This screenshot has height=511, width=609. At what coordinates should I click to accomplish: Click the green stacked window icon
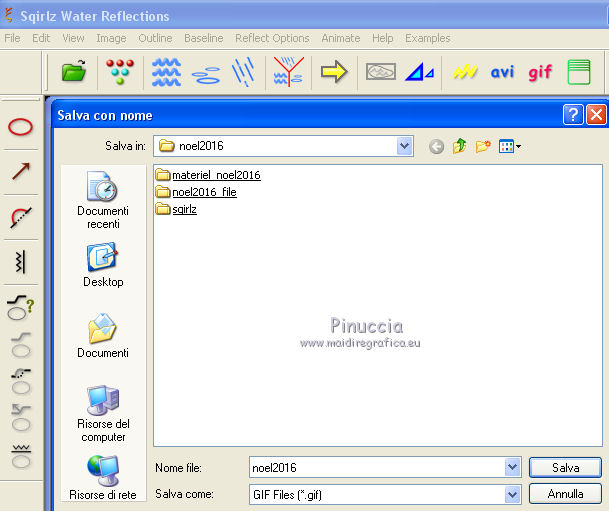click(x=579, y=72)
